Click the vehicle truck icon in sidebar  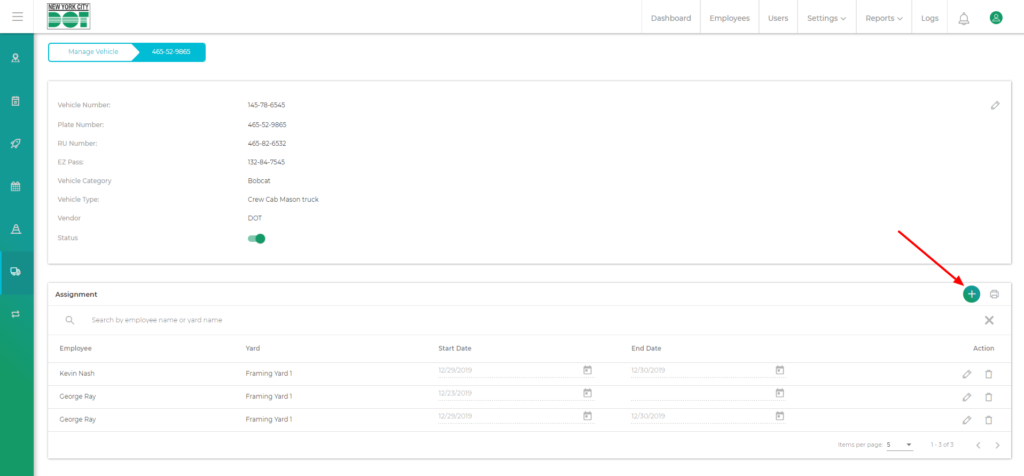coord(16,271)
